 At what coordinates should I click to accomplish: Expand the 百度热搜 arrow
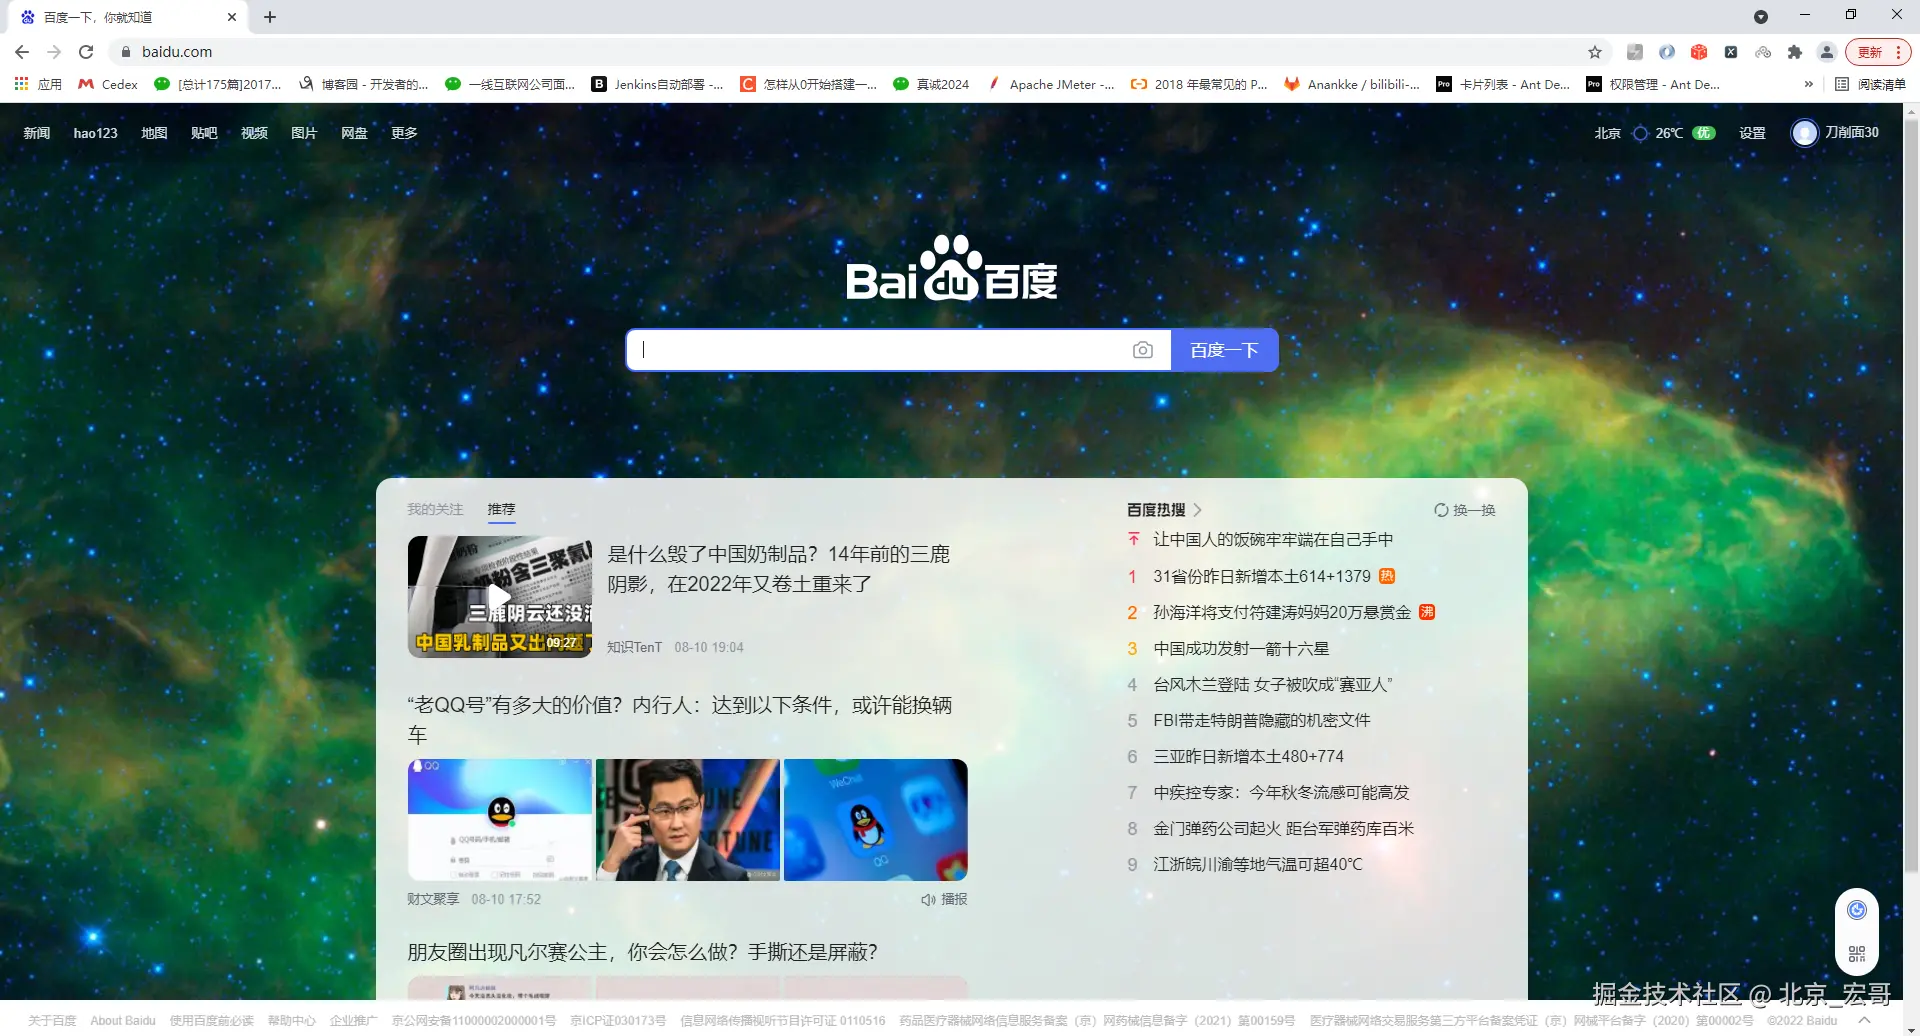(x=1197, y=510)
